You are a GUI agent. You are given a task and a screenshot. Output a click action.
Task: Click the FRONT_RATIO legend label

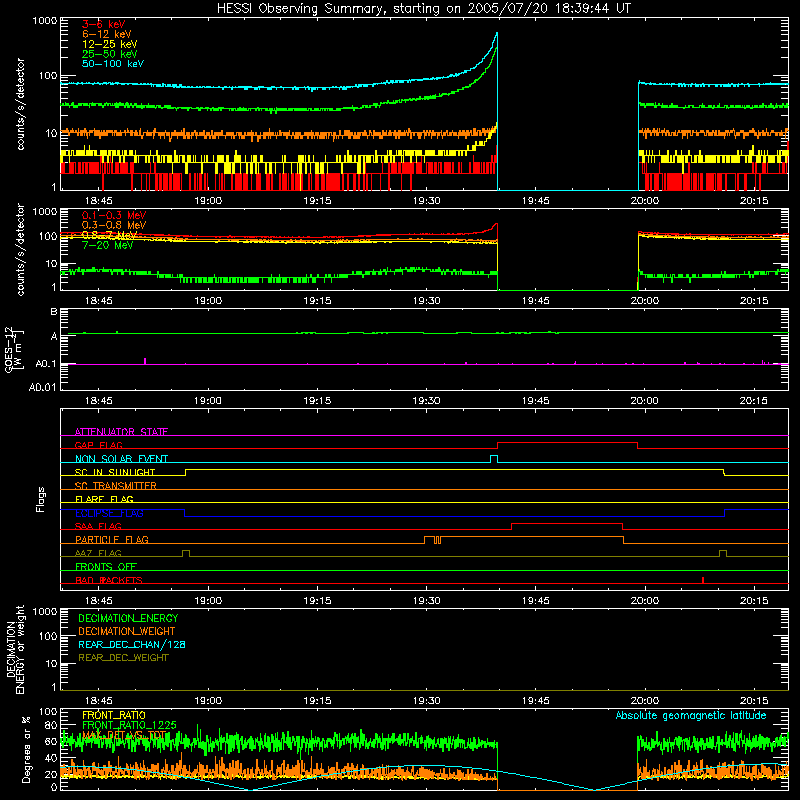point(114,715)
